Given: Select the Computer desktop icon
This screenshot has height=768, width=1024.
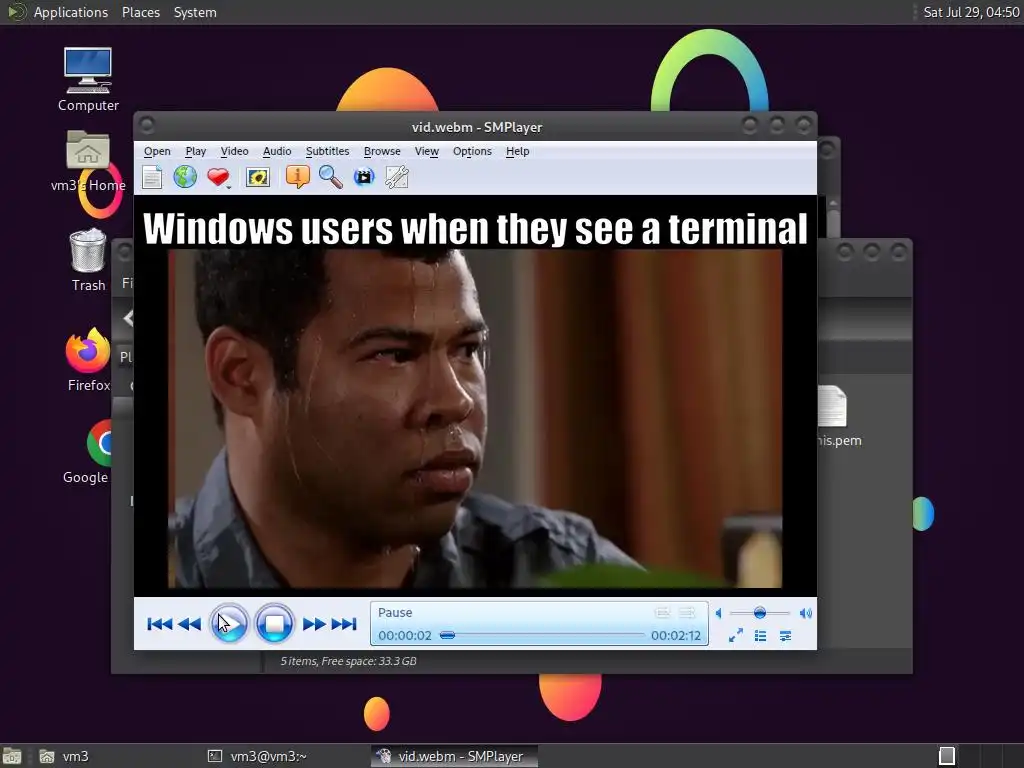Looking at the screenshot, I should coord(88,79).
